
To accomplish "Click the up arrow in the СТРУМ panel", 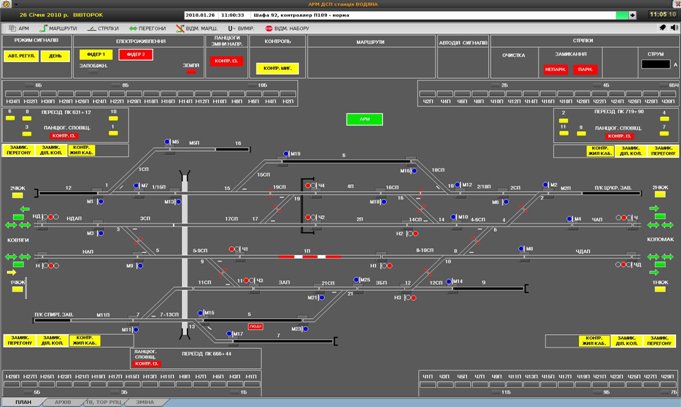I will pyautogui.click(x=675, y=65).
